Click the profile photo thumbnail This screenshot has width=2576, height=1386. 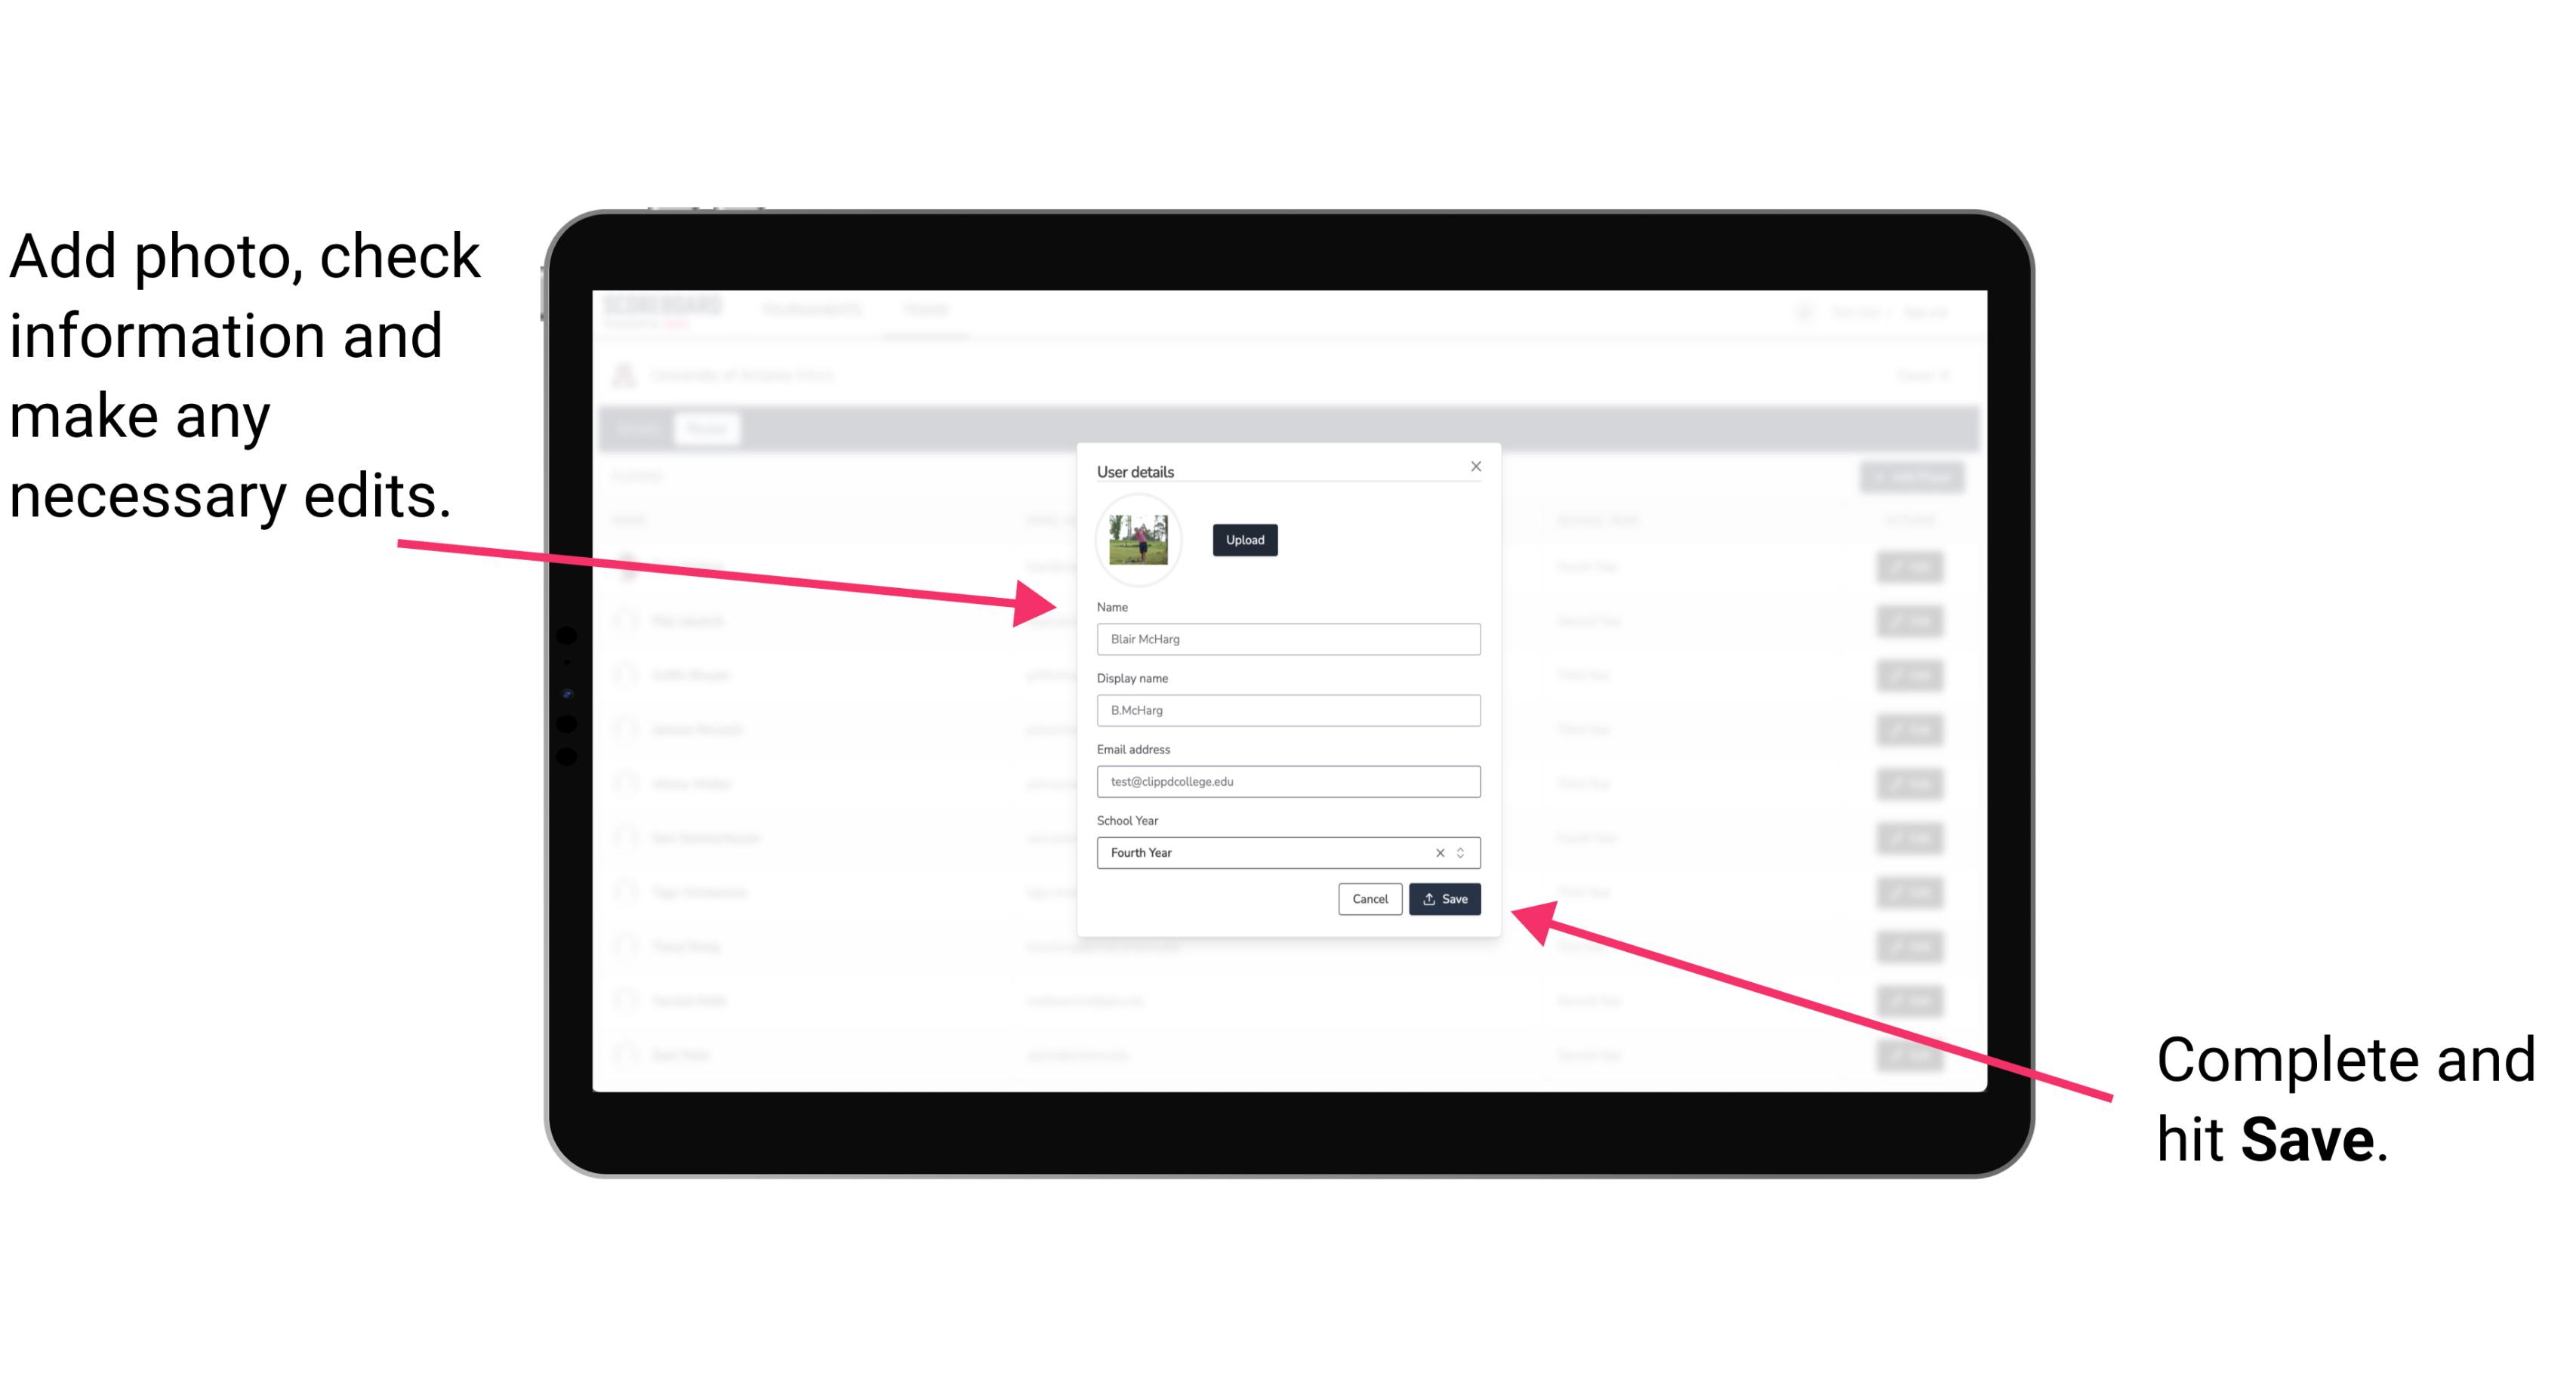click(x=1139, y=540)
